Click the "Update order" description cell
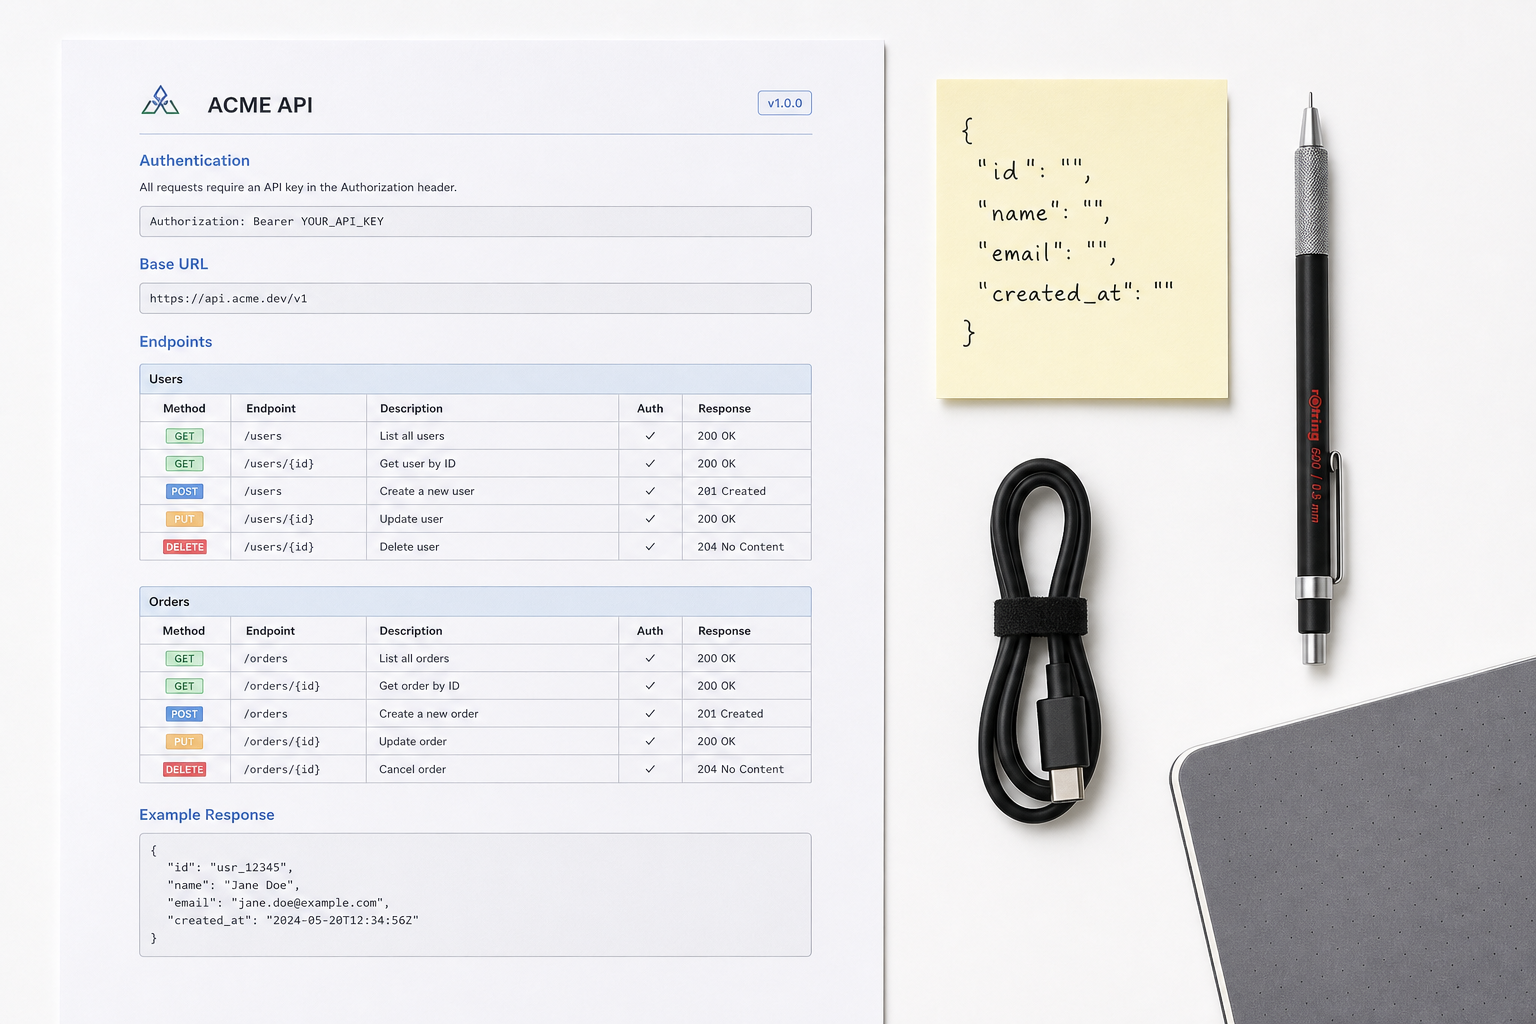1536x1024 pixels. tap(413, 741)
